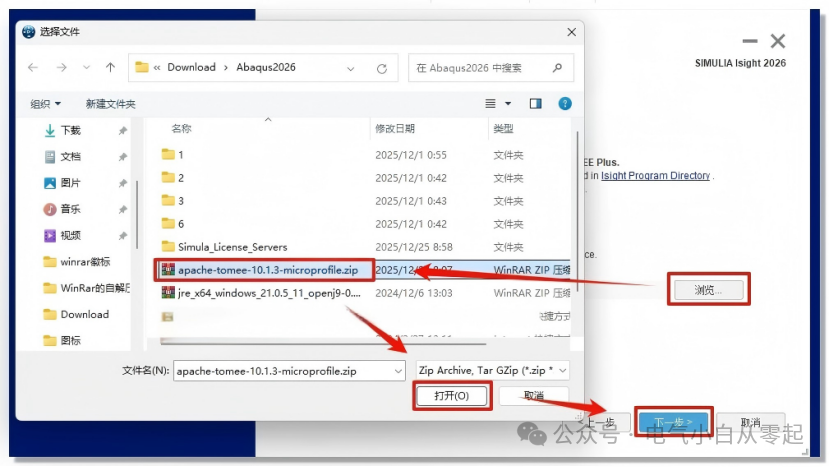Screen dimensions: 830x467
Task: Close the SIMULIA Isight installer window
Action: 778,41
